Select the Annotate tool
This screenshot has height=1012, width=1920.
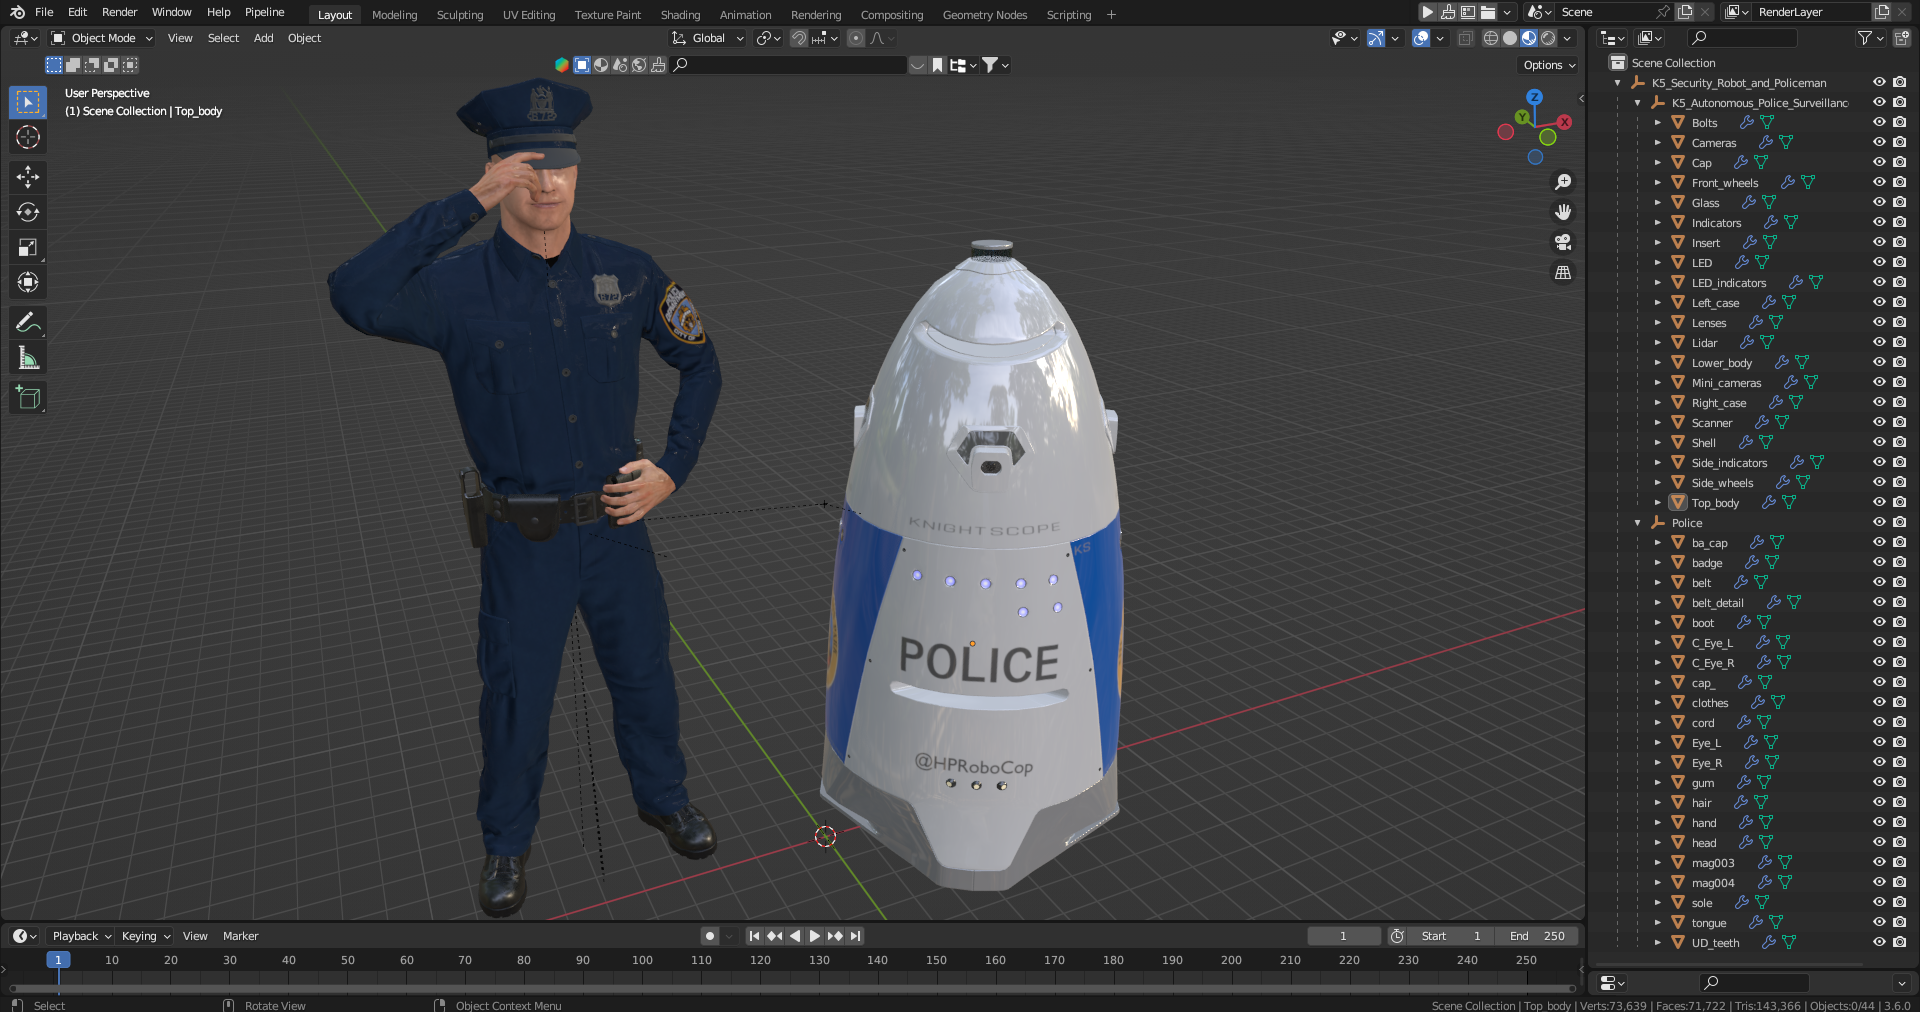(x=28, y=322)
